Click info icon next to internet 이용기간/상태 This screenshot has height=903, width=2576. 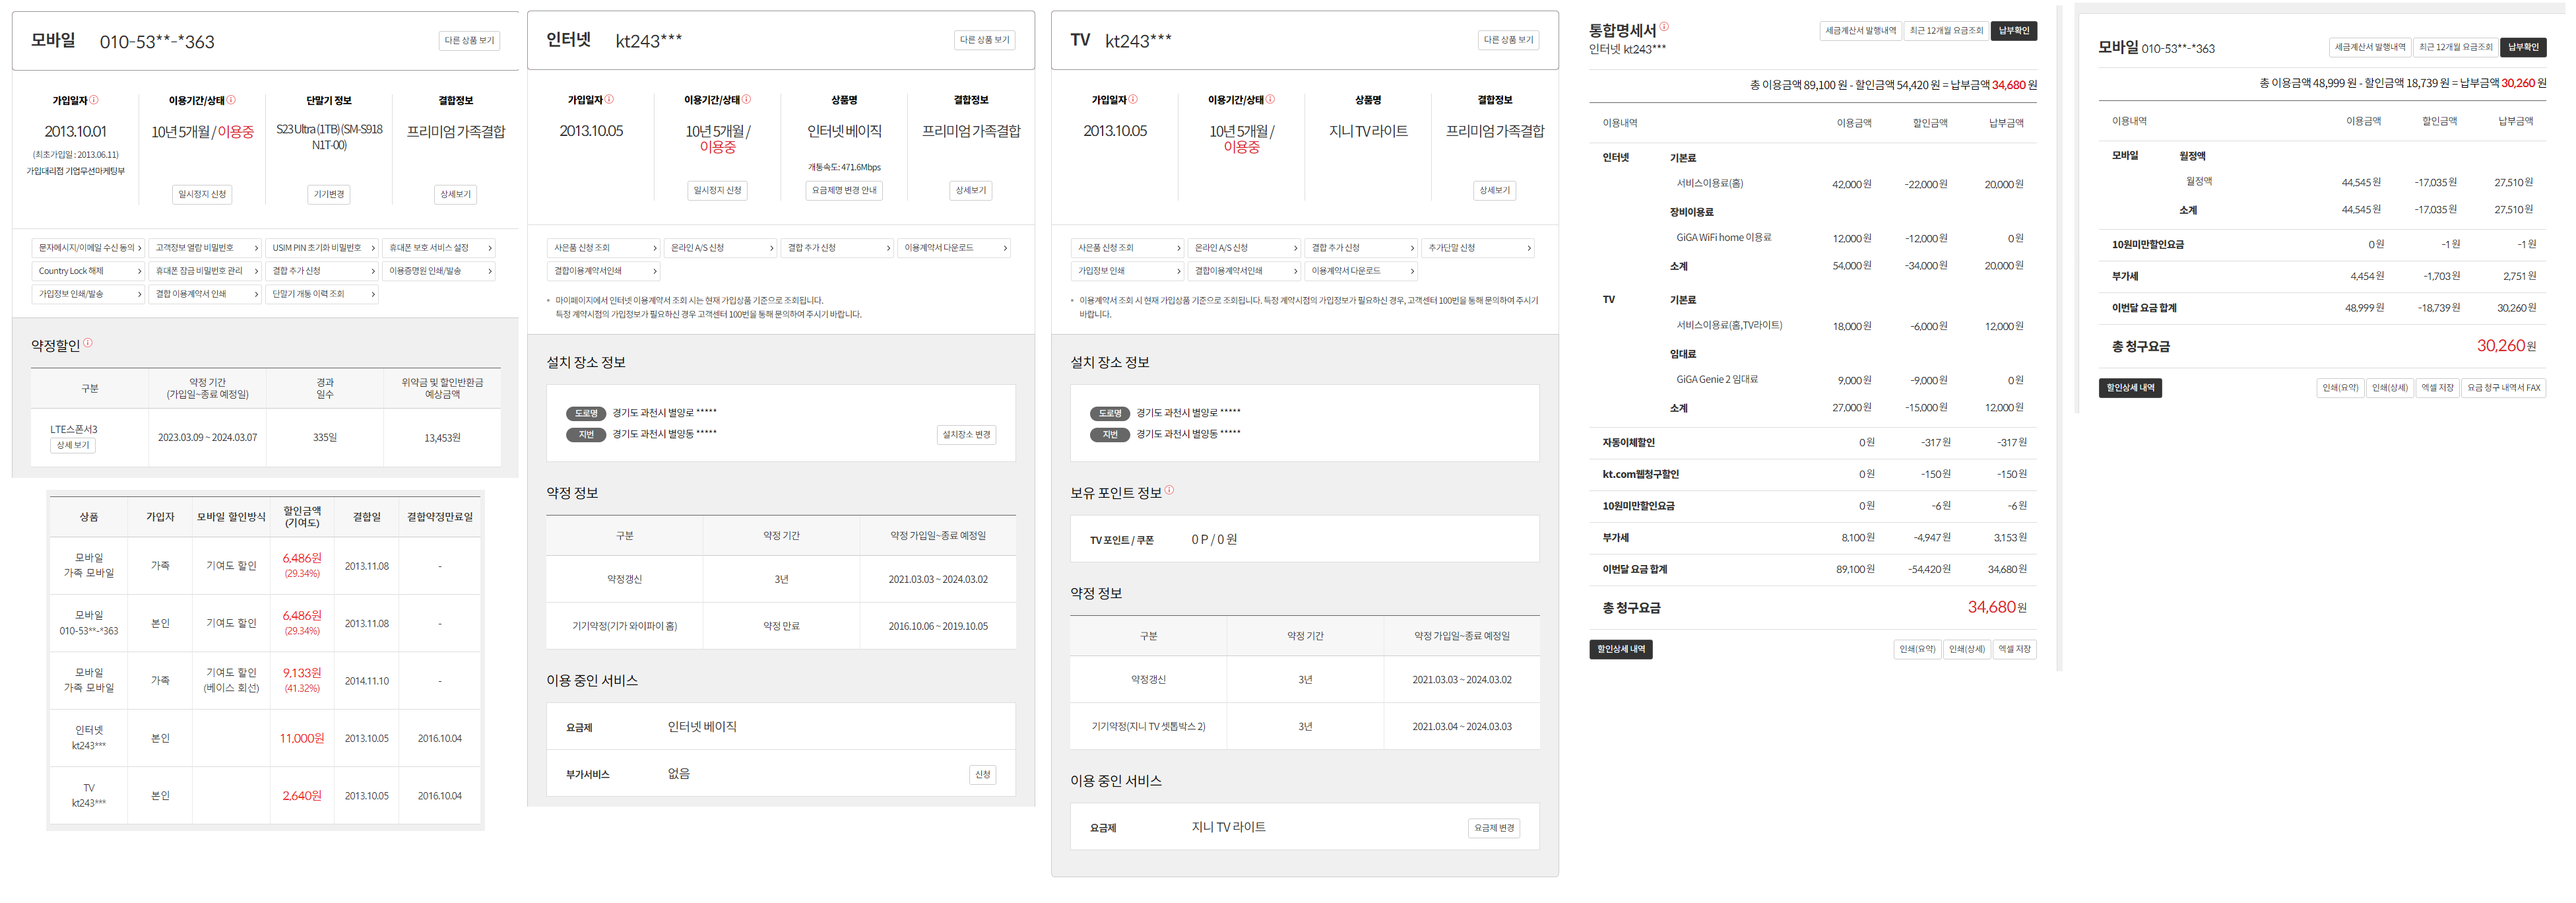[x=747, y=99]
